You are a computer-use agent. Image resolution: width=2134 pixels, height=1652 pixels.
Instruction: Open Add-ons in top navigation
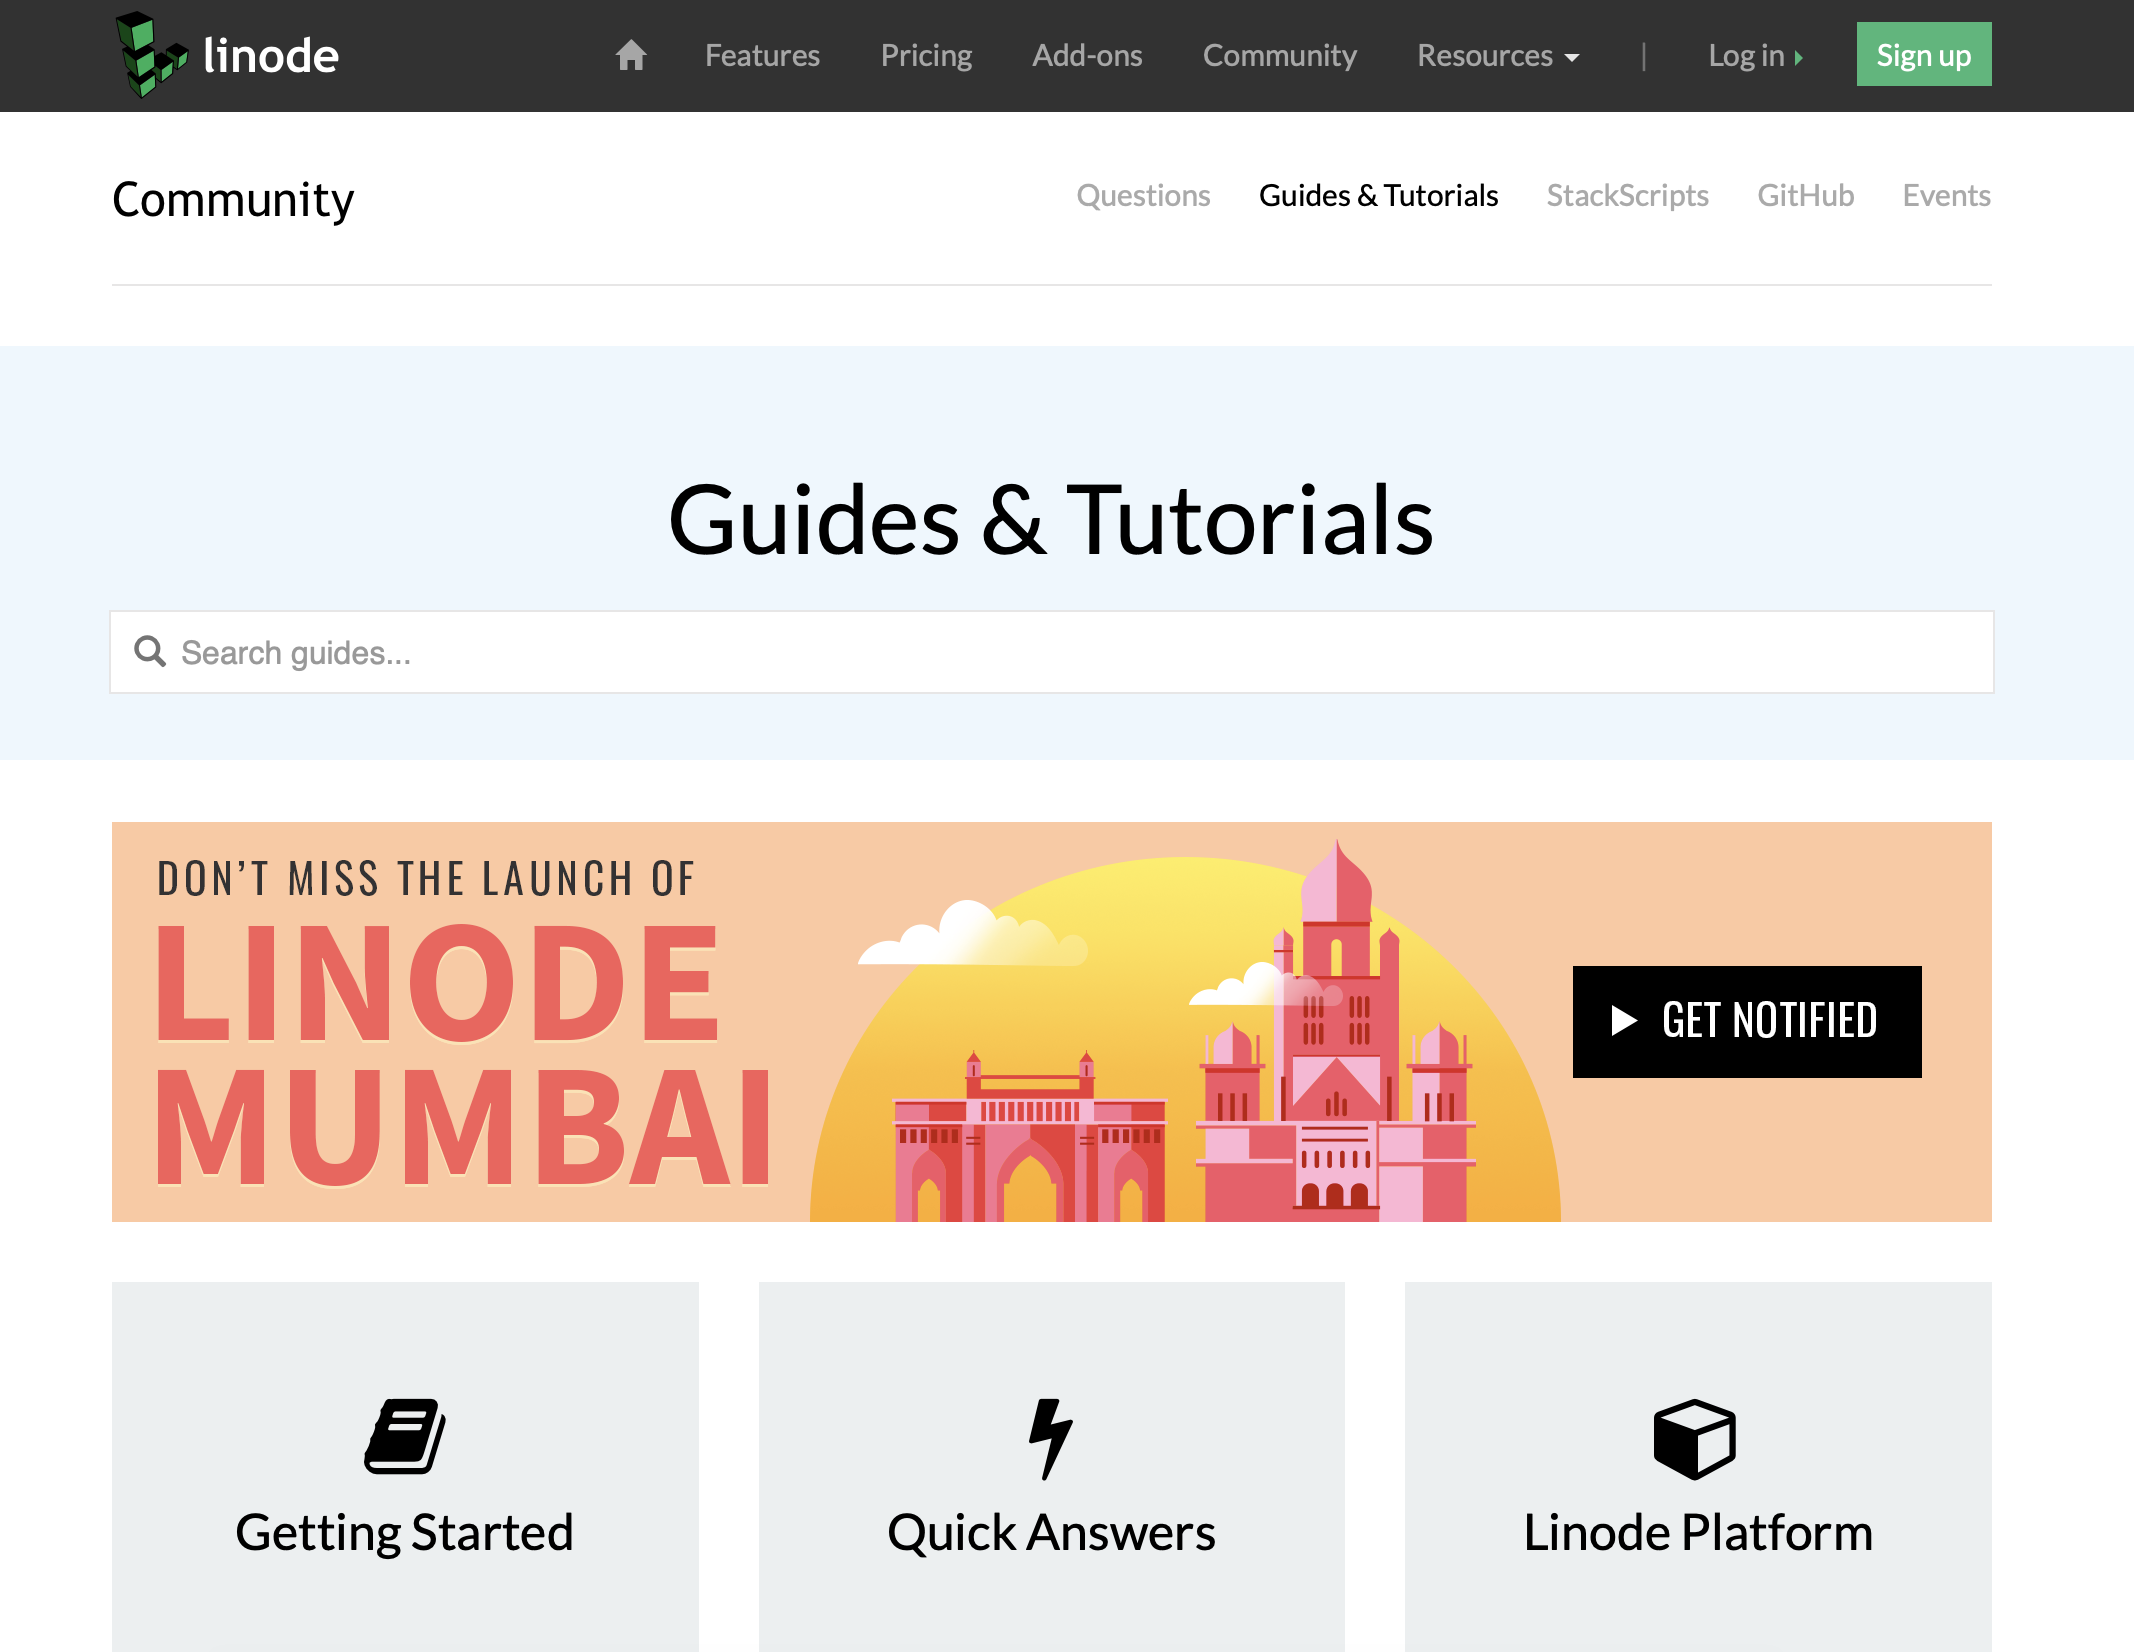pos(1087,56)
